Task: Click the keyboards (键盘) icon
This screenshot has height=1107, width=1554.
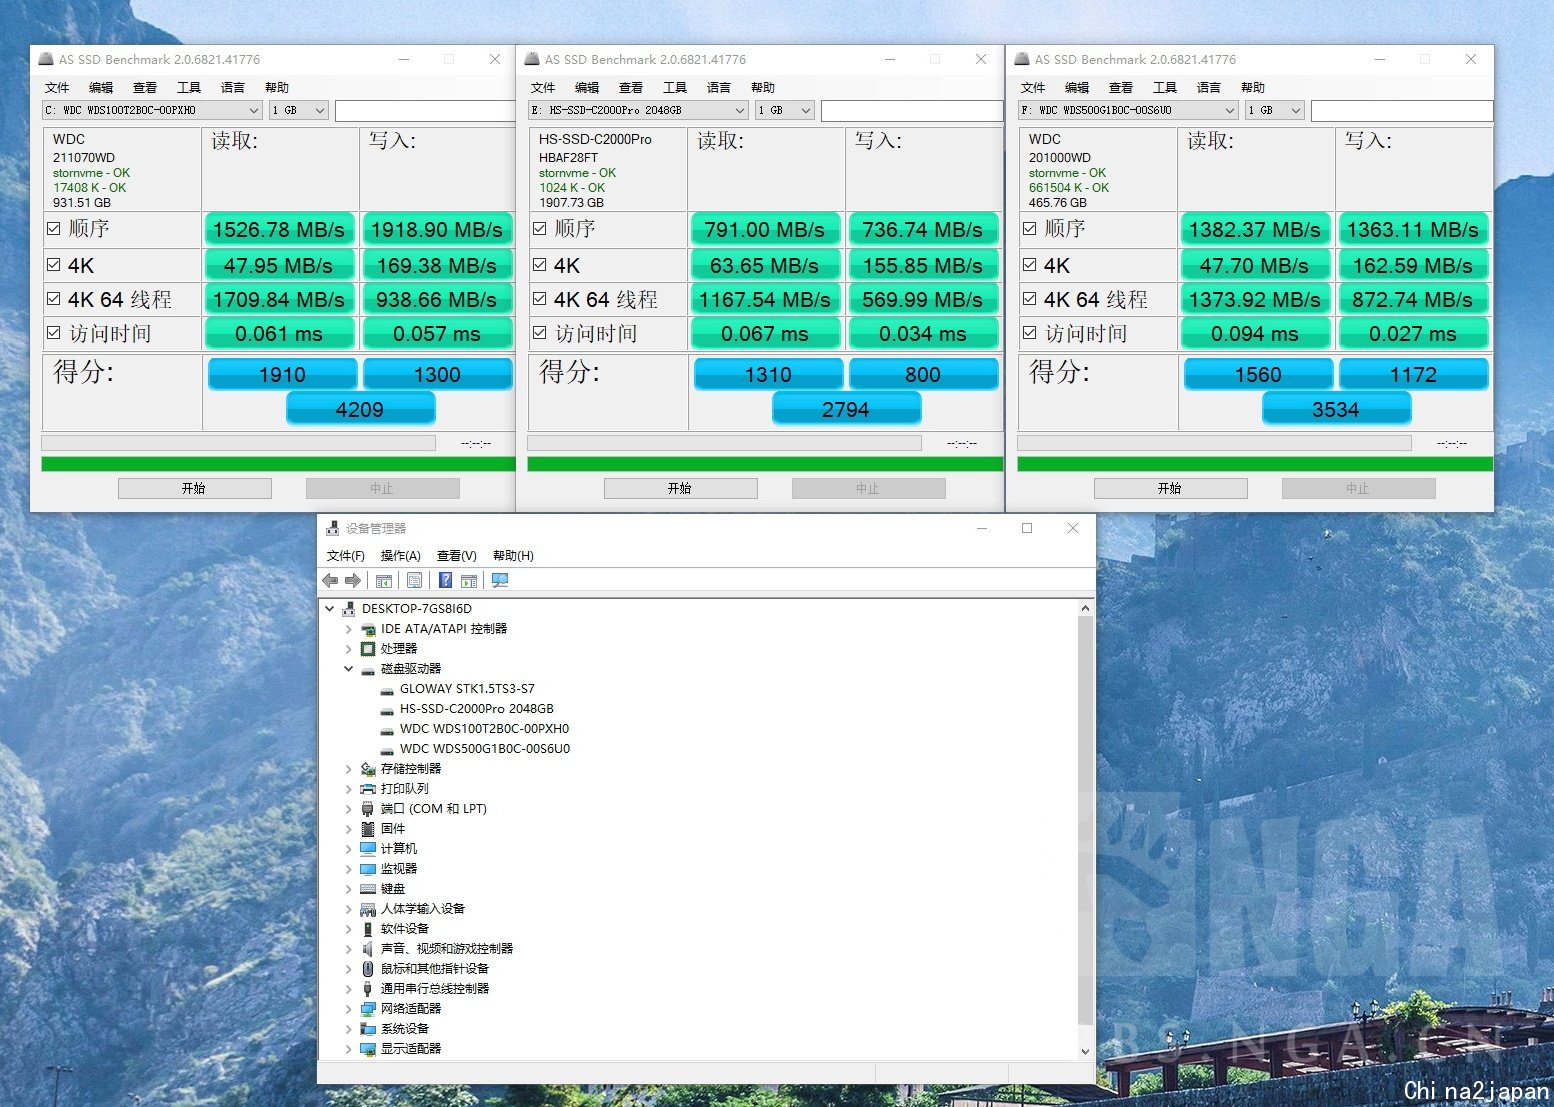Action: pos(368,889)
